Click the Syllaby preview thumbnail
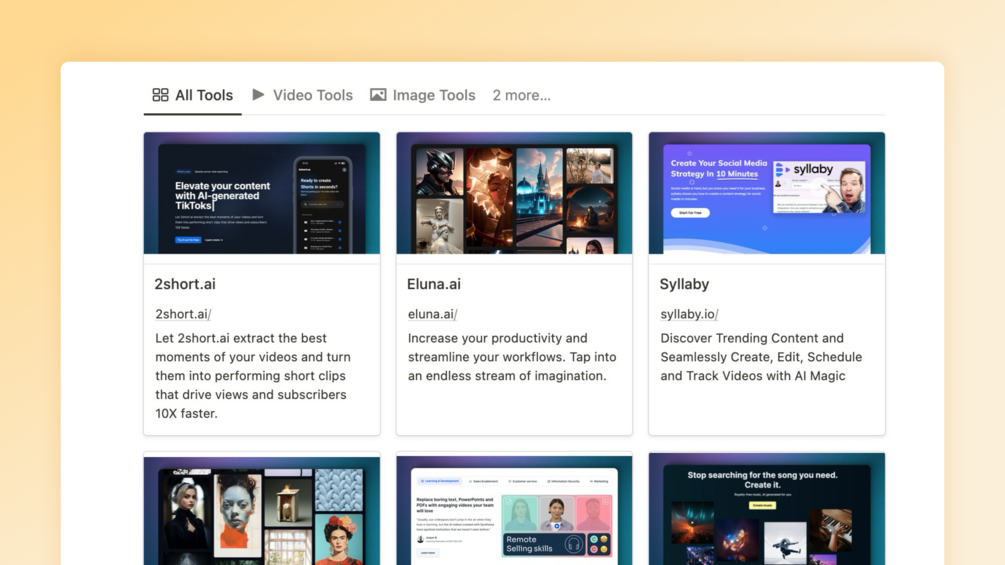 [x=767, y=193]
